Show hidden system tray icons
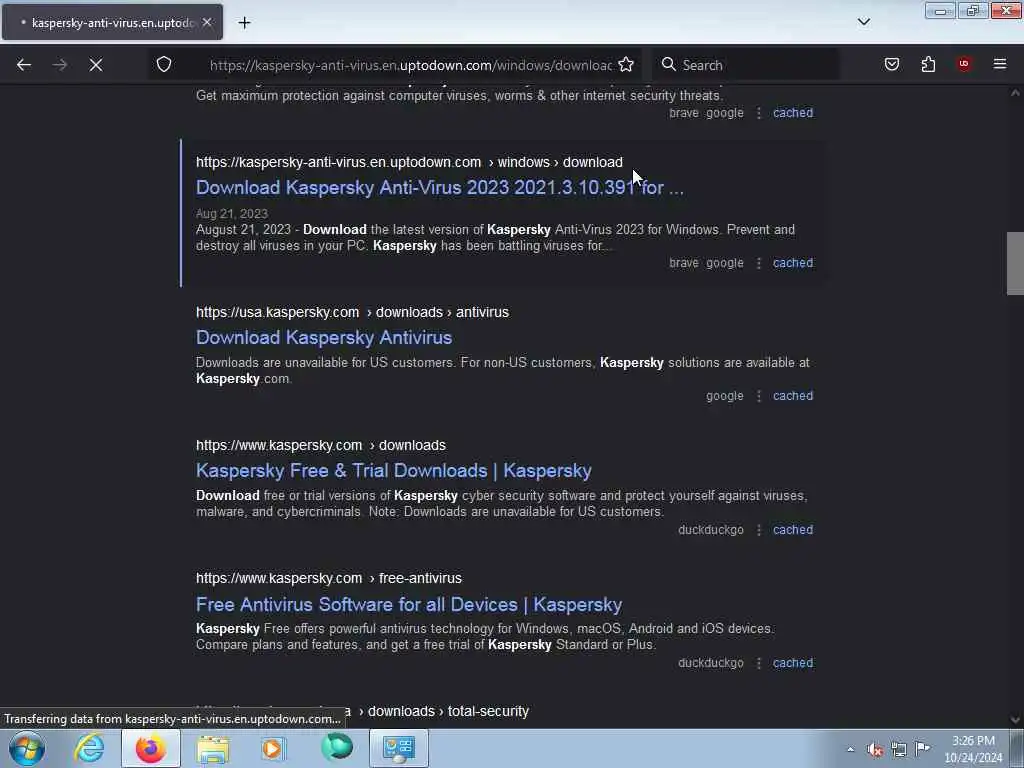The width and height of the screenshot is (1024, 768). [x=850, y=749]
